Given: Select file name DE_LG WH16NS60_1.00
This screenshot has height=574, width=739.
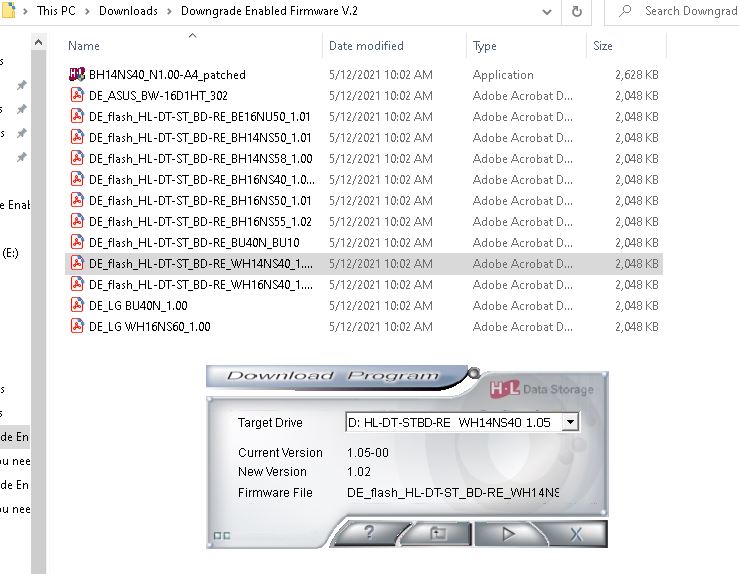Looking at the screenshot, I should pos(149,326).
